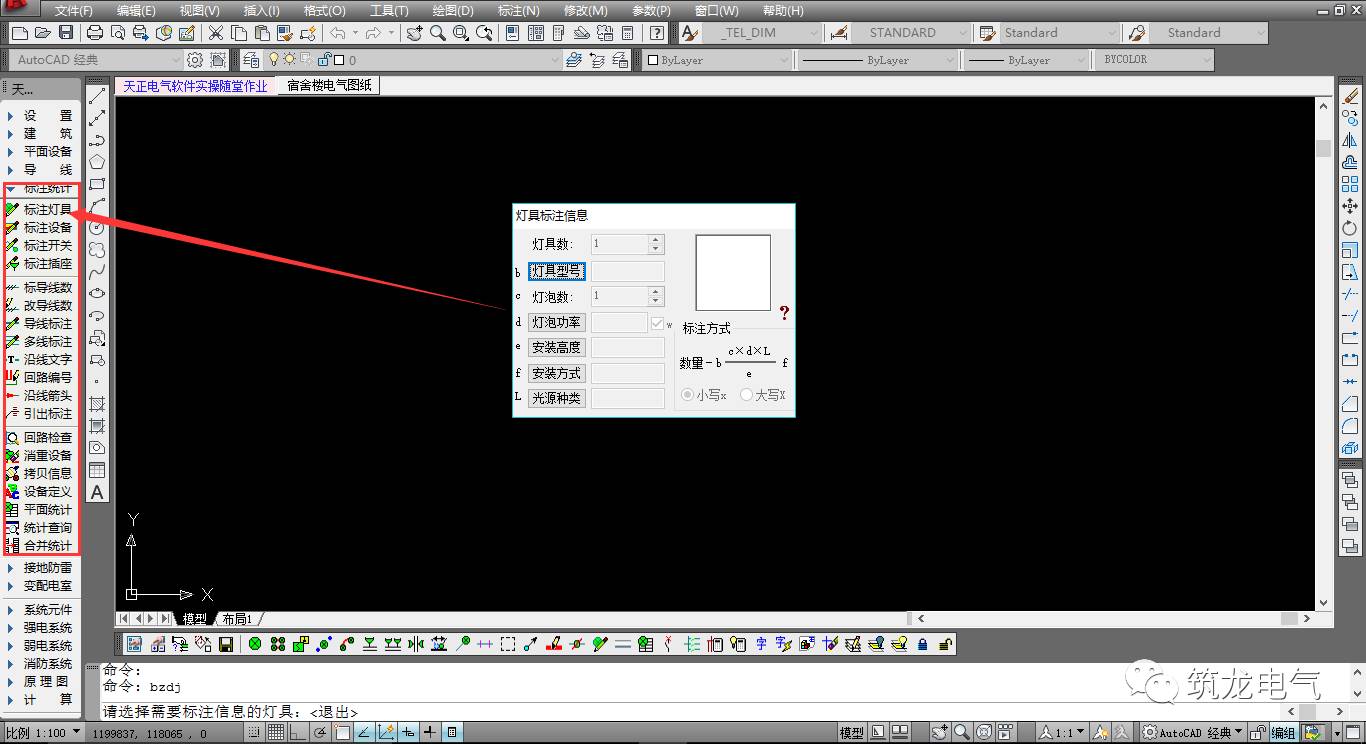
Task: Expand the 设置 menu group
Action: pos(40,116)
